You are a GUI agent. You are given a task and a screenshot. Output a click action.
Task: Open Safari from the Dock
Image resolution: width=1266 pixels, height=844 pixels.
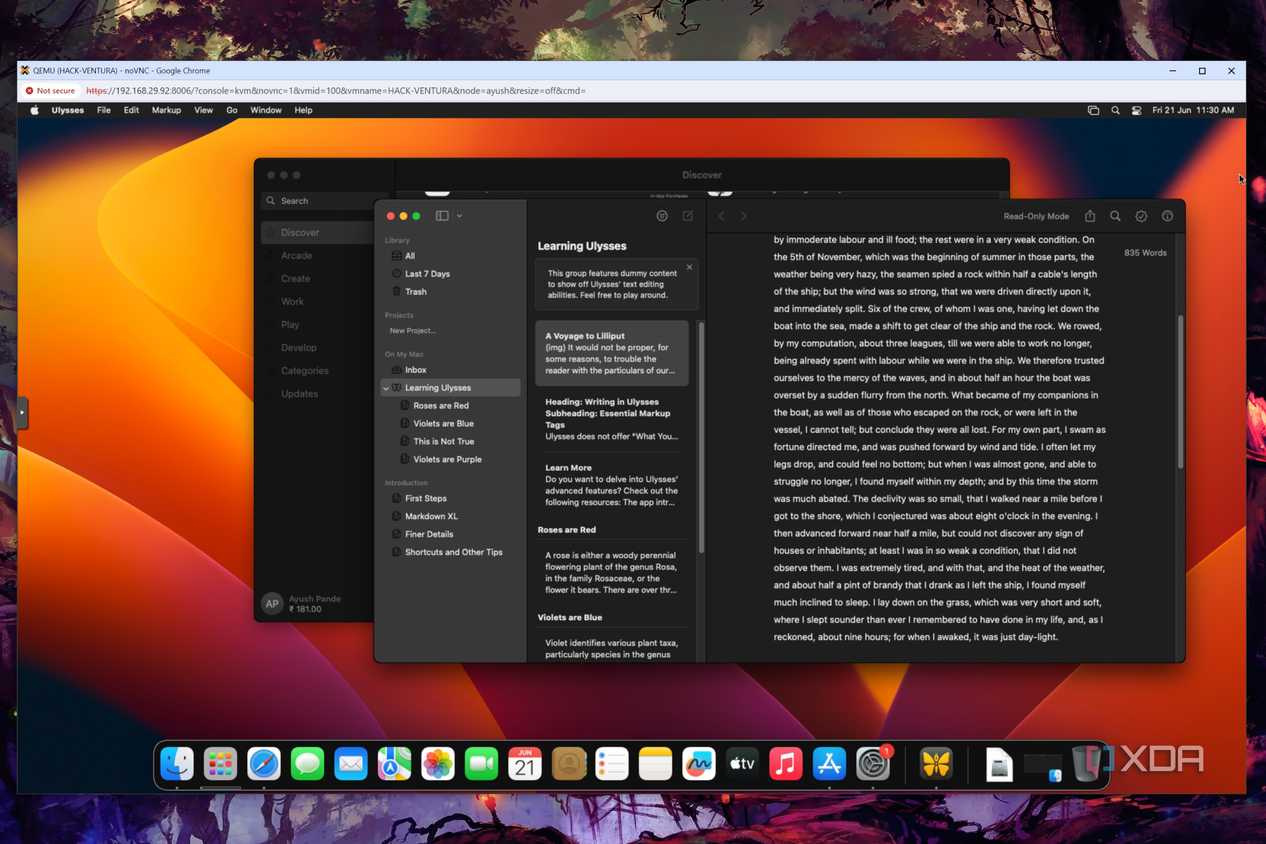coord(264,764)
